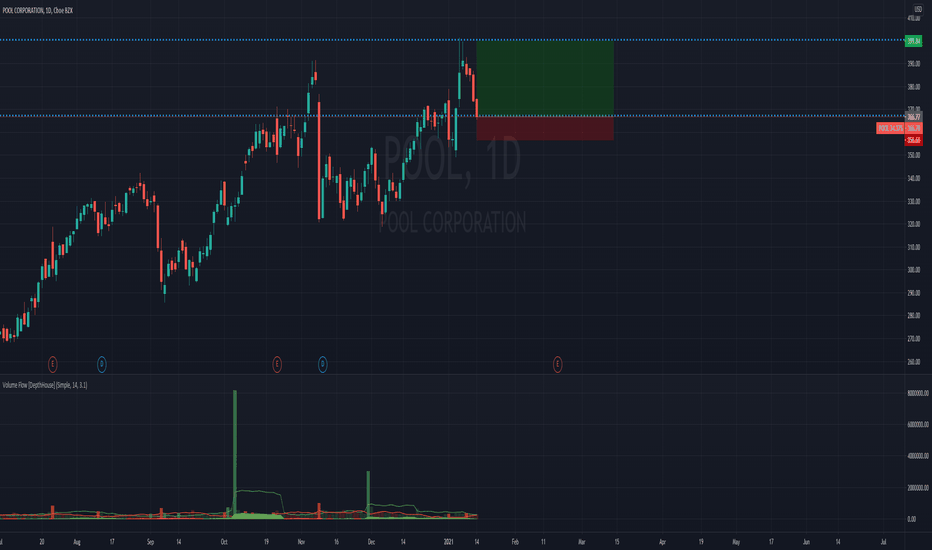Viewport: 932px width, 550px height.
Task: Click the 0.00 label on volume axis
Action: pyautogui.click(x=912, y=519)
